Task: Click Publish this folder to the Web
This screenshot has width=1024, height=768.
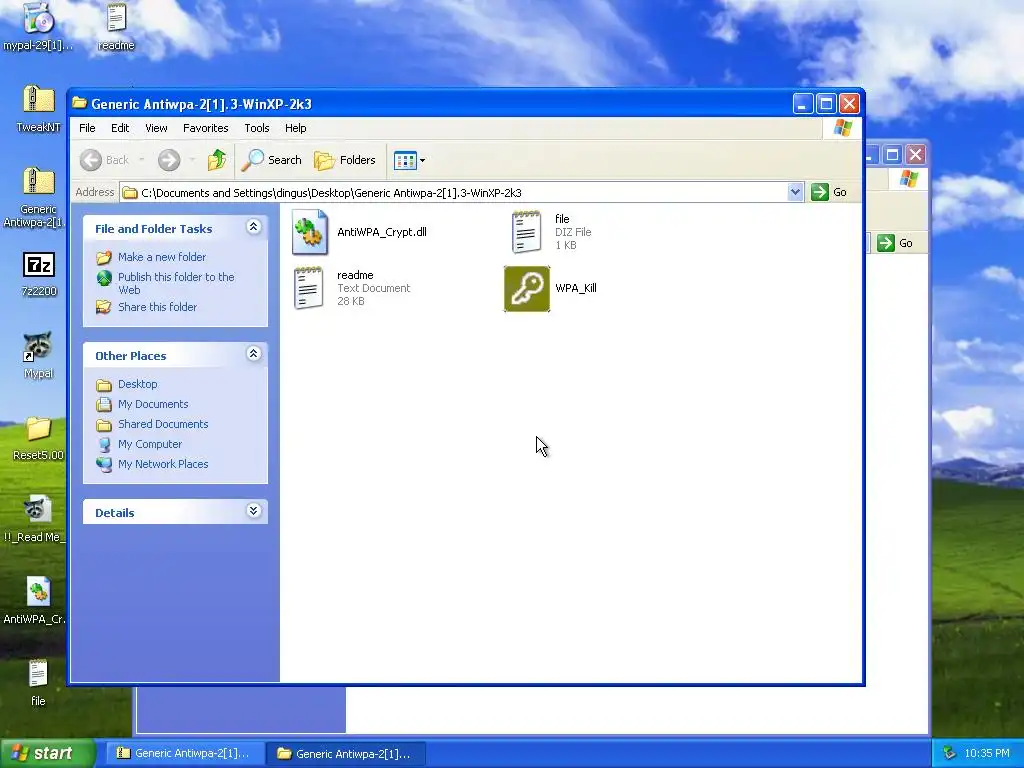Action: point(176,283)
